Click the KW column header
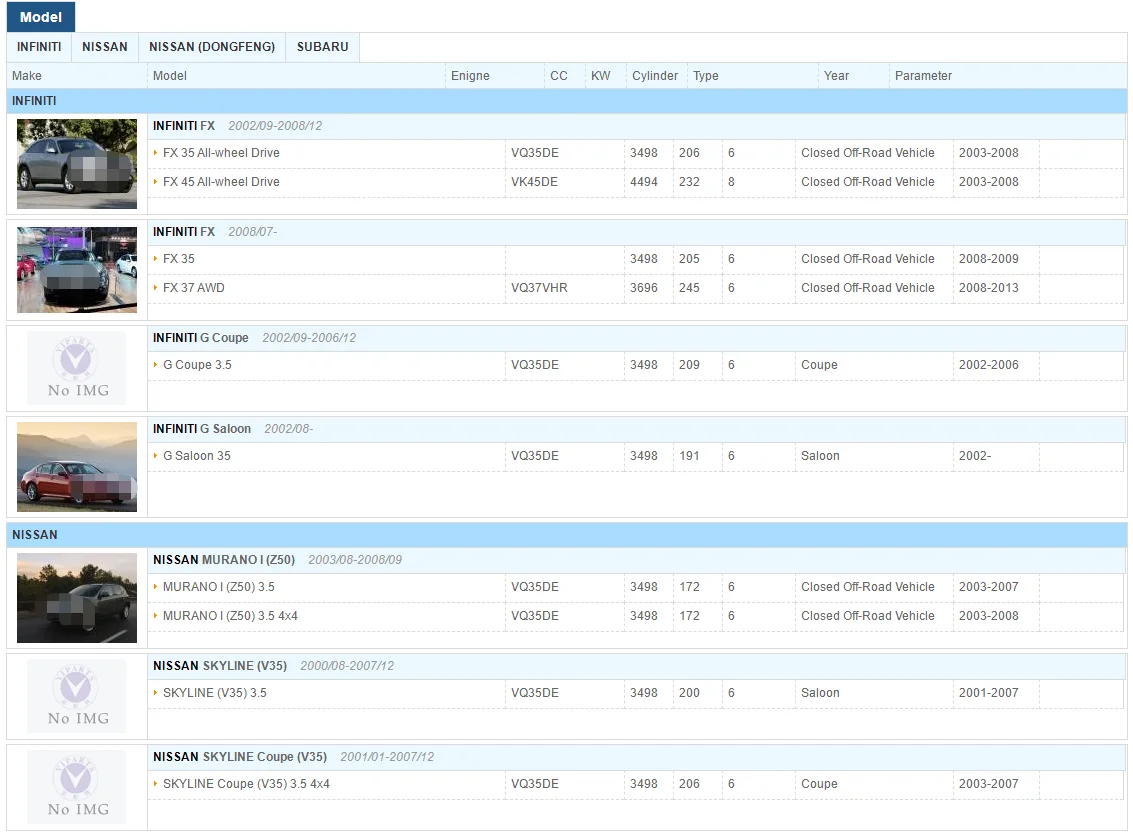Viewport: 1133px width, 833px height. click(x=600, y=76)
